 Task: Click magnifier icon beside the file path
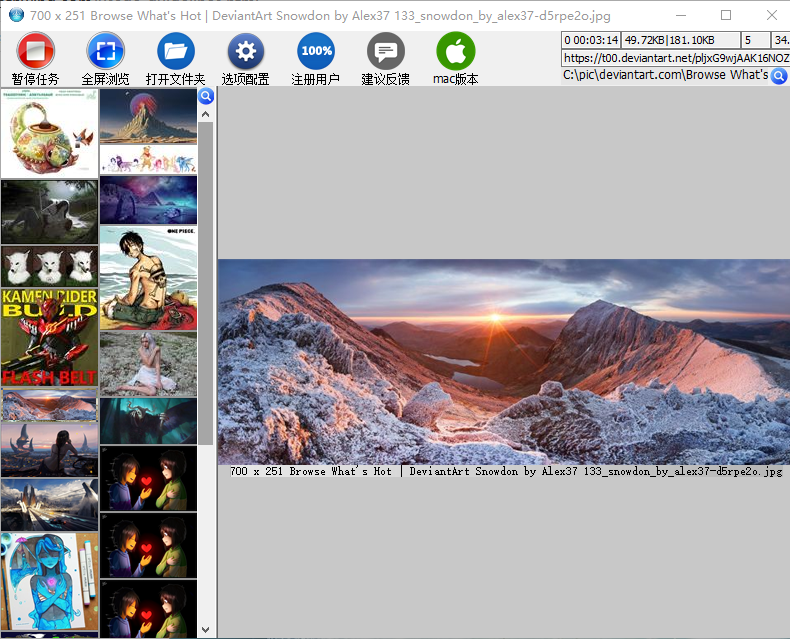point(779,75)
